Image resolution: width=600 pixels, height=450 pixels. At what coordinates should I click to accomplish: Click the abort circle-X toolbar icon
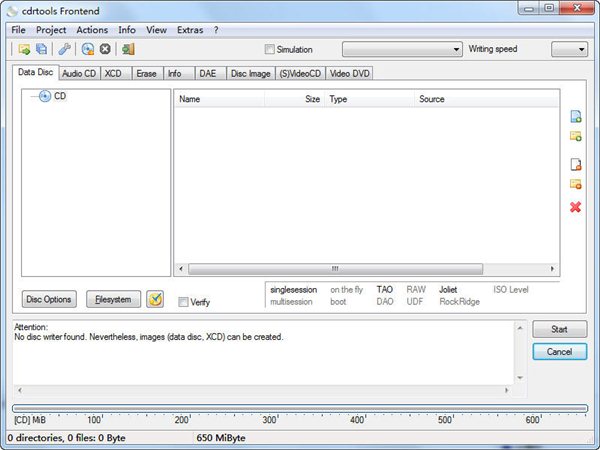pos(105,49)
